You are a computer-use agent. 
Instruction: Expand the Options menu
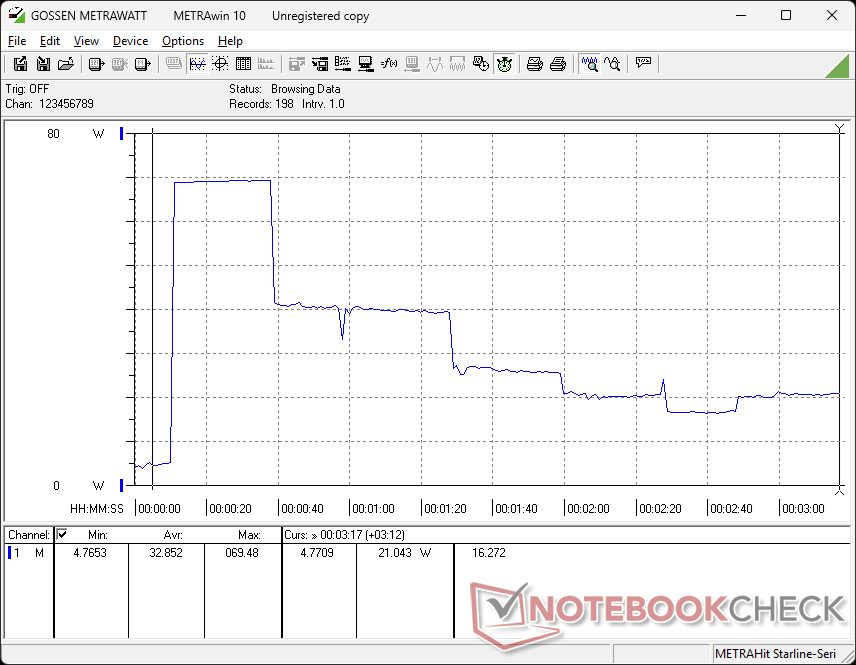pos(183,41)
